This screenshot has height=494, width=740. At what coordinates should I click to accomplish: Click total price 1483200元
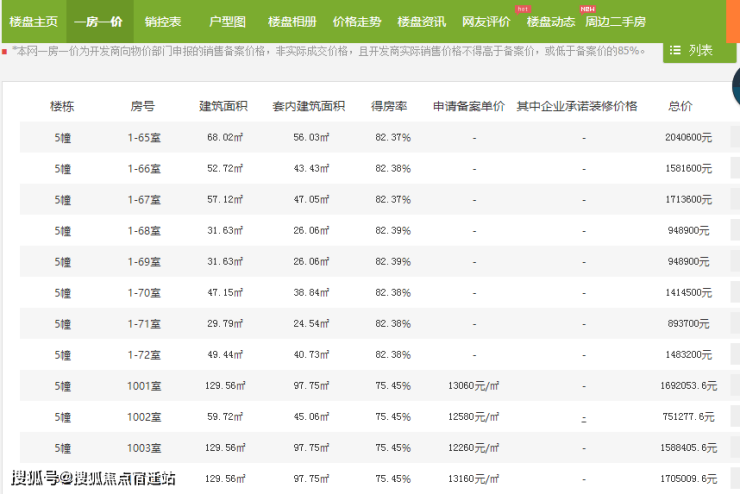(689, 355)
